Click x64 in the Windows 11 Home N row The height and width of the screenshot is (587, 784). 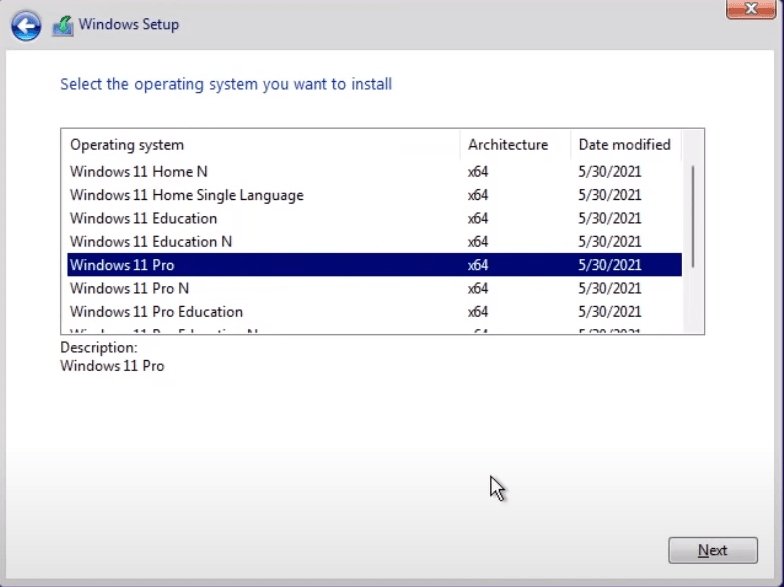click(478, 172)
